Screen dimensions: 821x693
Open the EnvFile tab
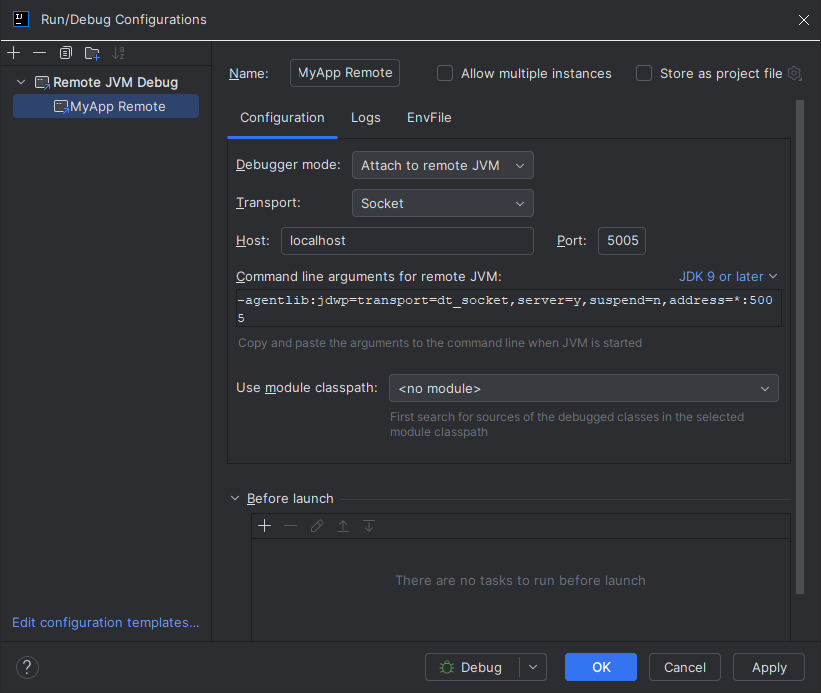pos(428,117)
